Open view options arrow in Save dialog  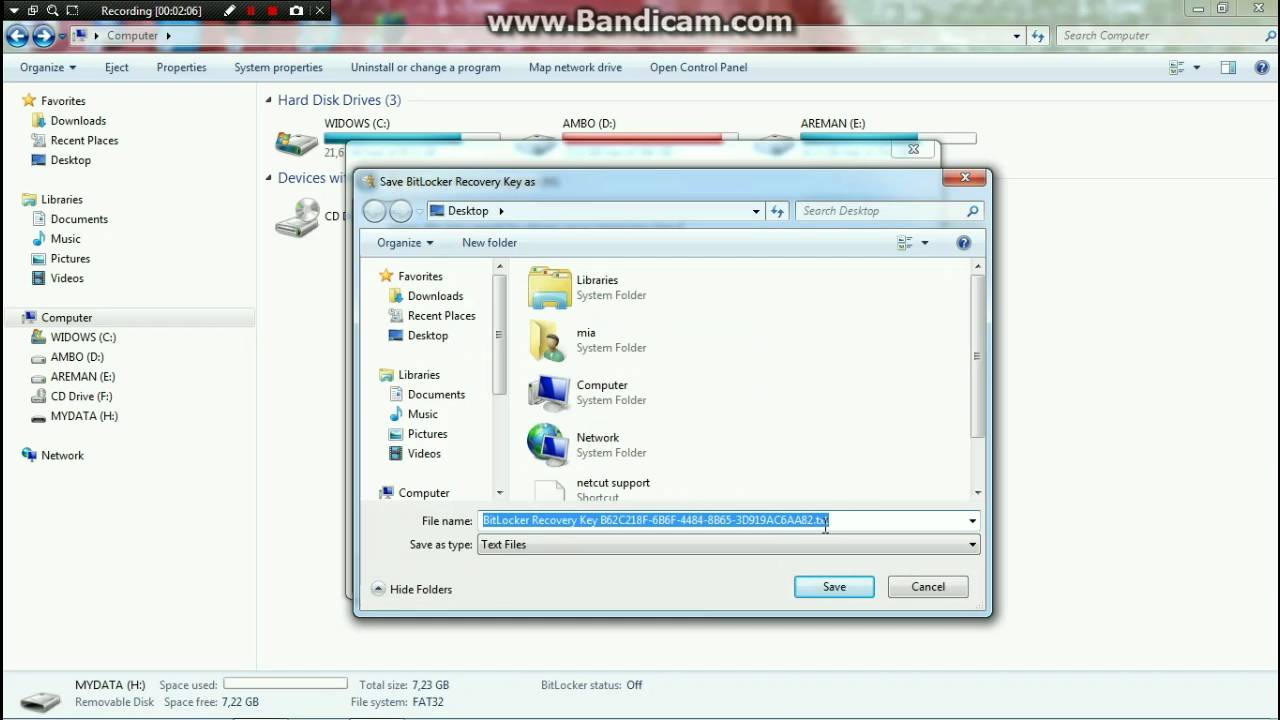point(925,242)
